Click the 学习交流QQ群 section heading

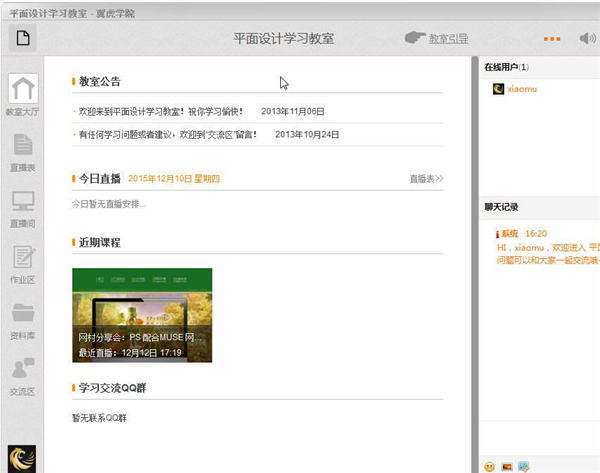pyautogui.click(x=112, y=388)
